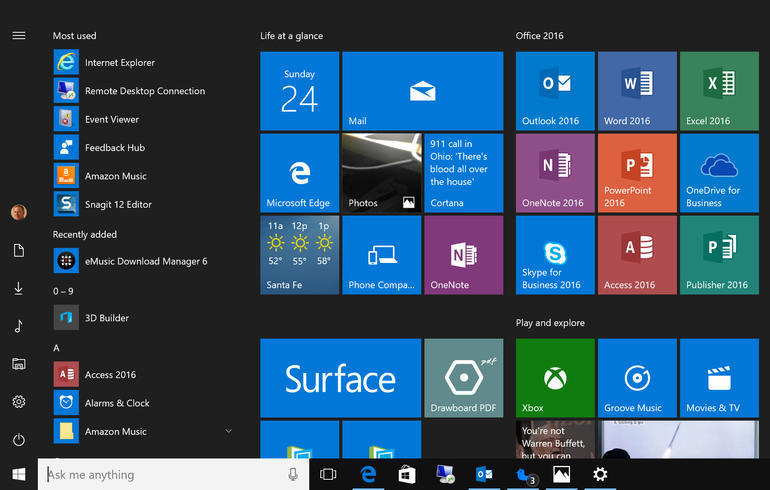Click the microphone icon in search box

tap(293, 475)
